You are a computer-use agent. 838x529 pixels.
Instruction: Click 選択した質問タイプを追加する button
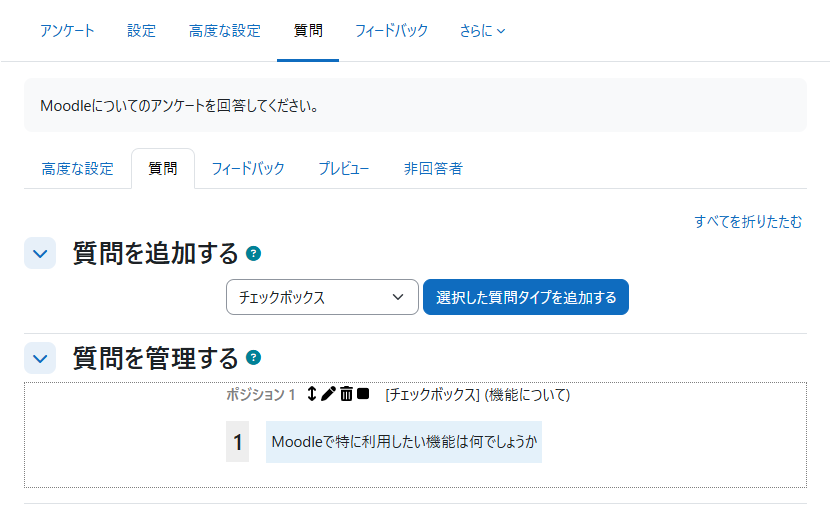(x=526, y=297)
